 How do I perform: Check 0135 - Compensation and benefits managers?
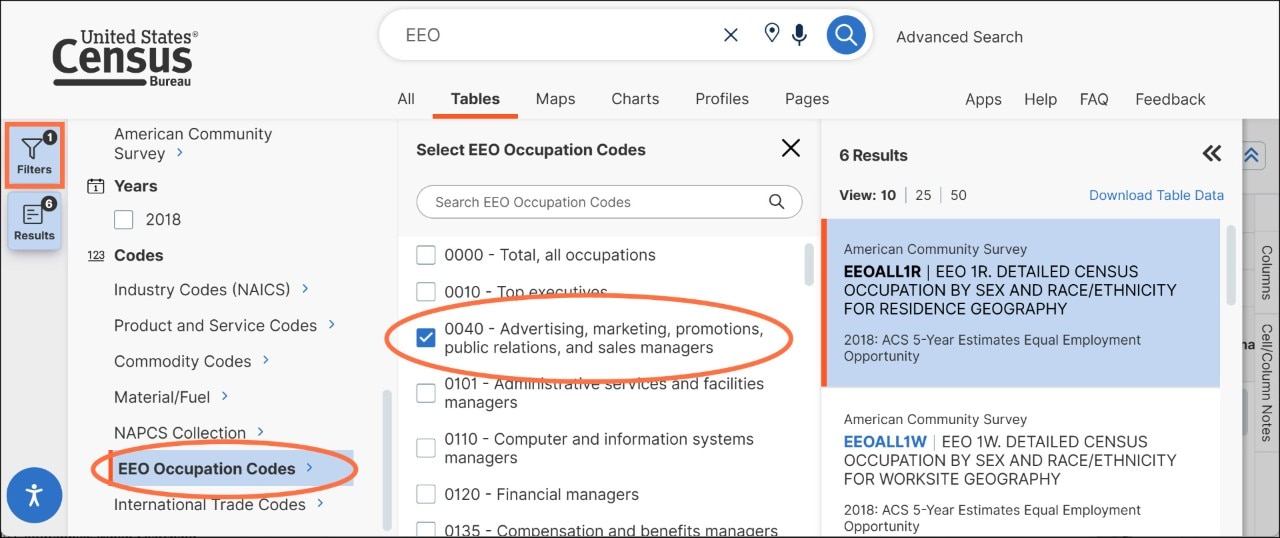tap(426, 529)
